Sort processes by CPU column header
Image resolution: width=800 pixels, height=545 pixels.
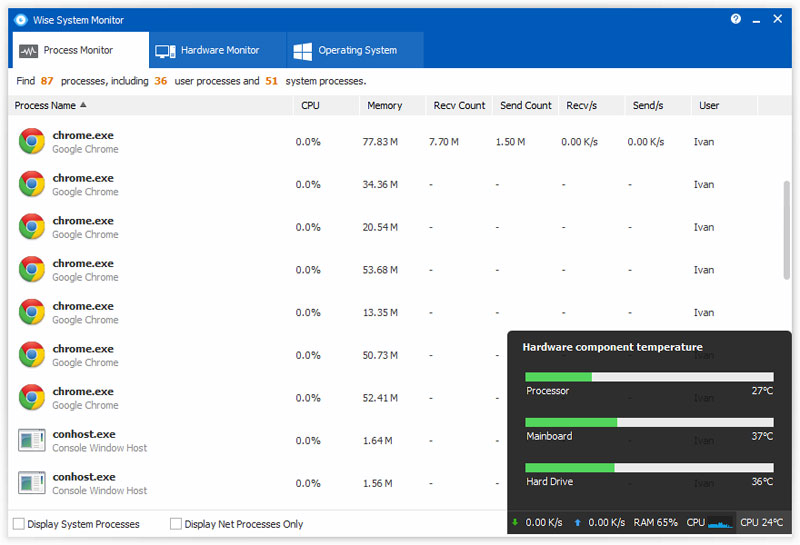tap(310, 105)
